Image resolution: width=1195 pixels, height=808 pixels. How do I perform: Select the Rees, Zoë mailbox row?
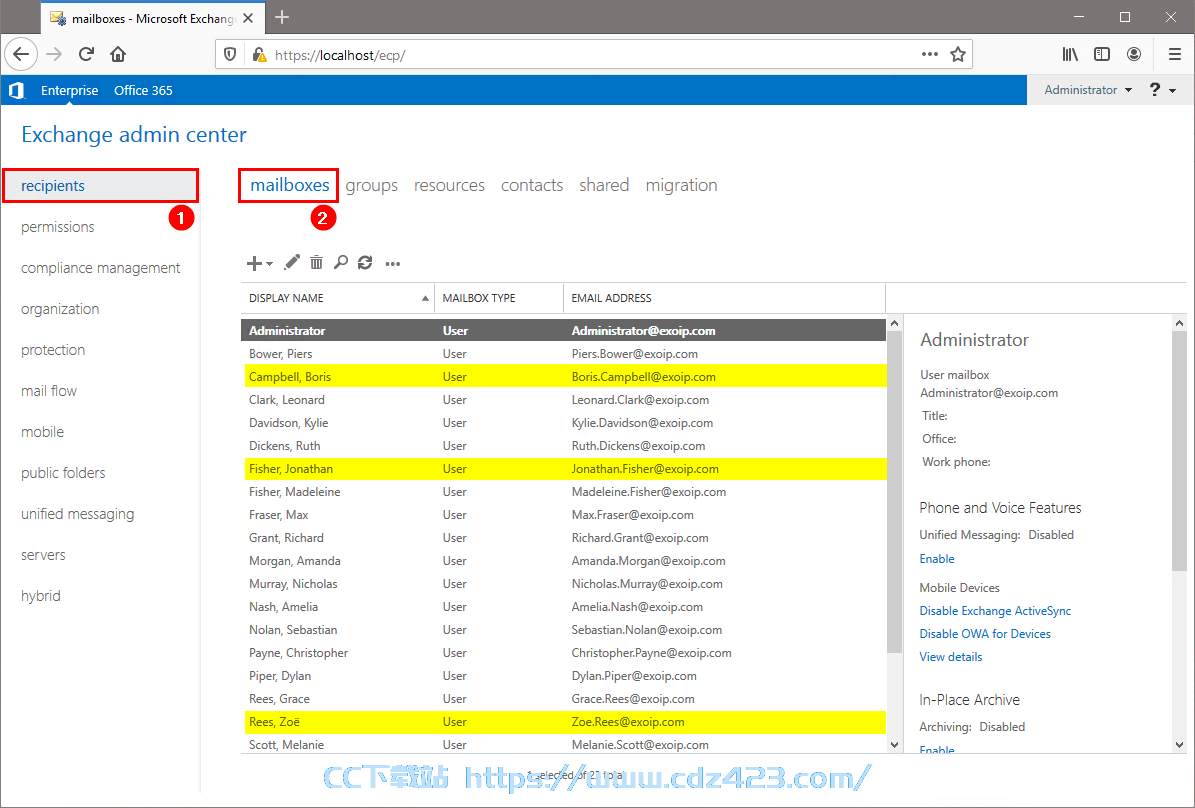(563, 722)
